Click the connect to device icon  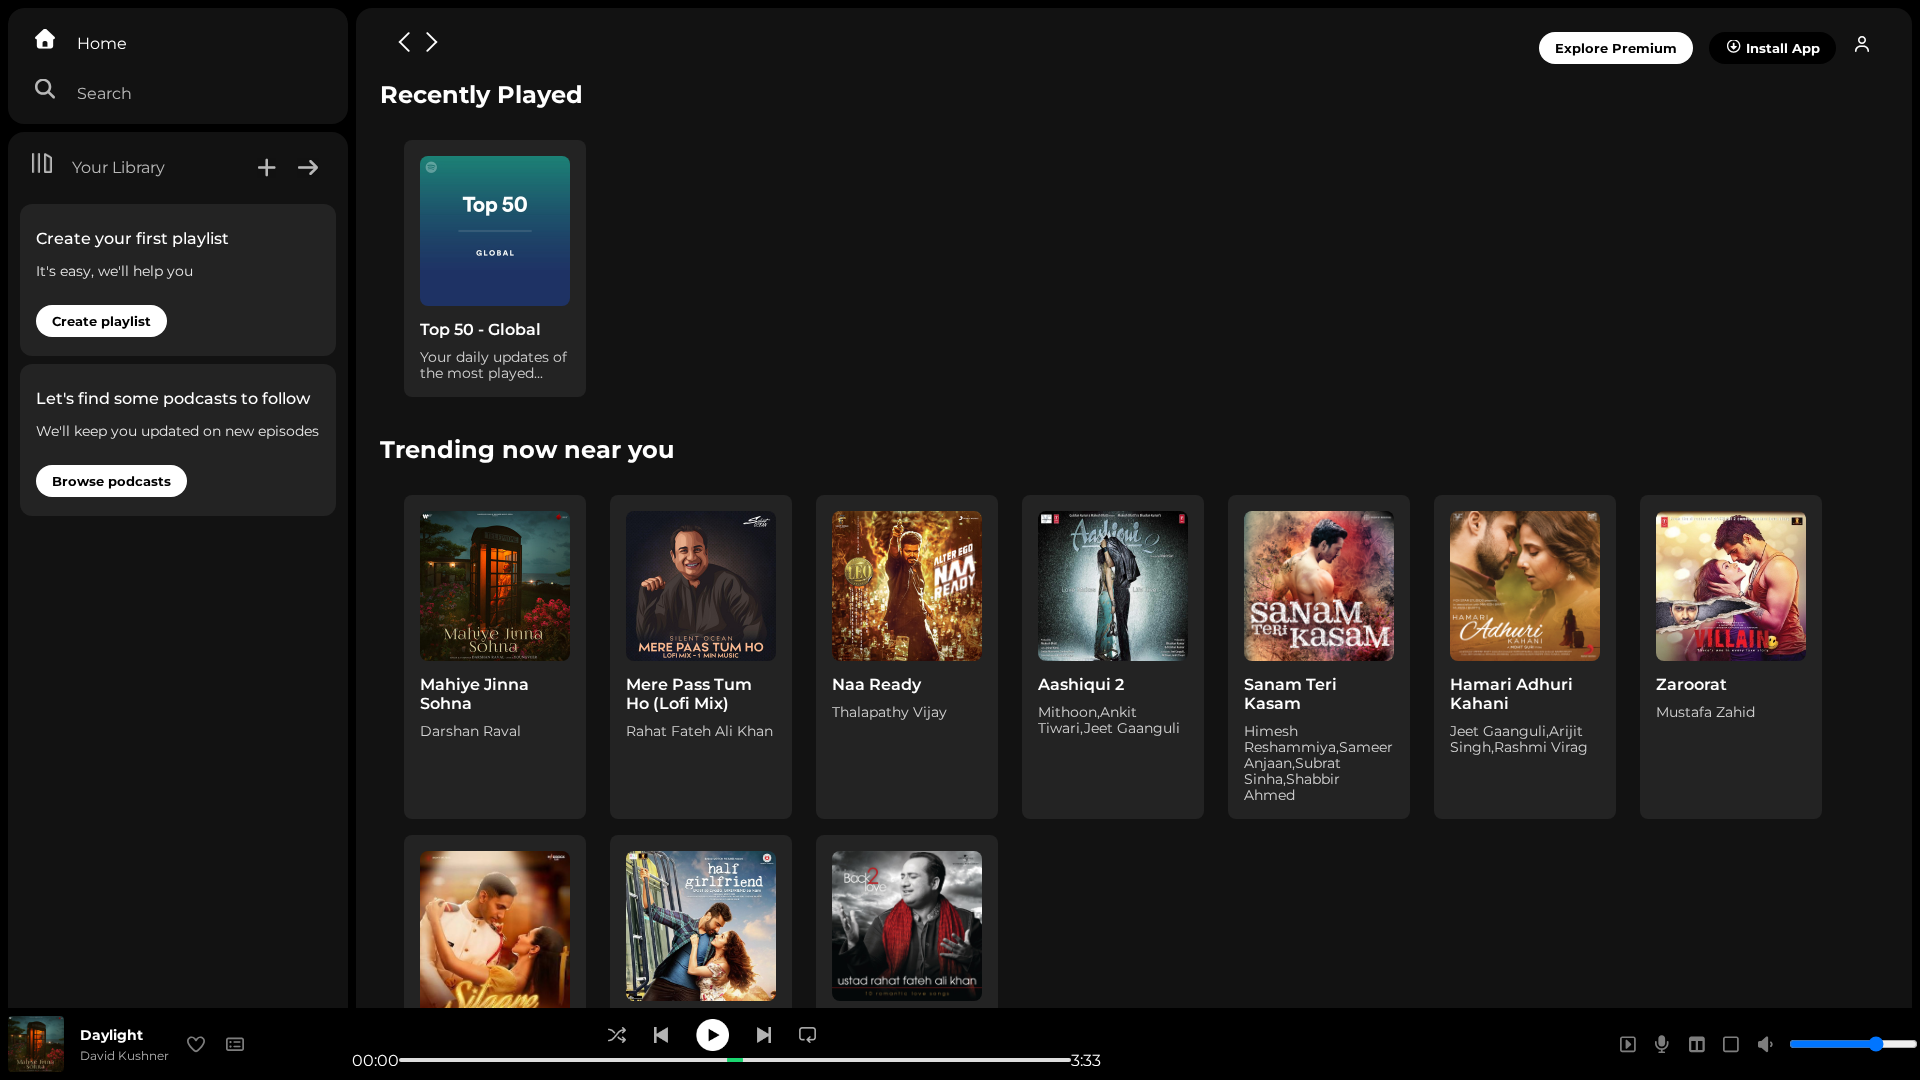point(1731,1044)
